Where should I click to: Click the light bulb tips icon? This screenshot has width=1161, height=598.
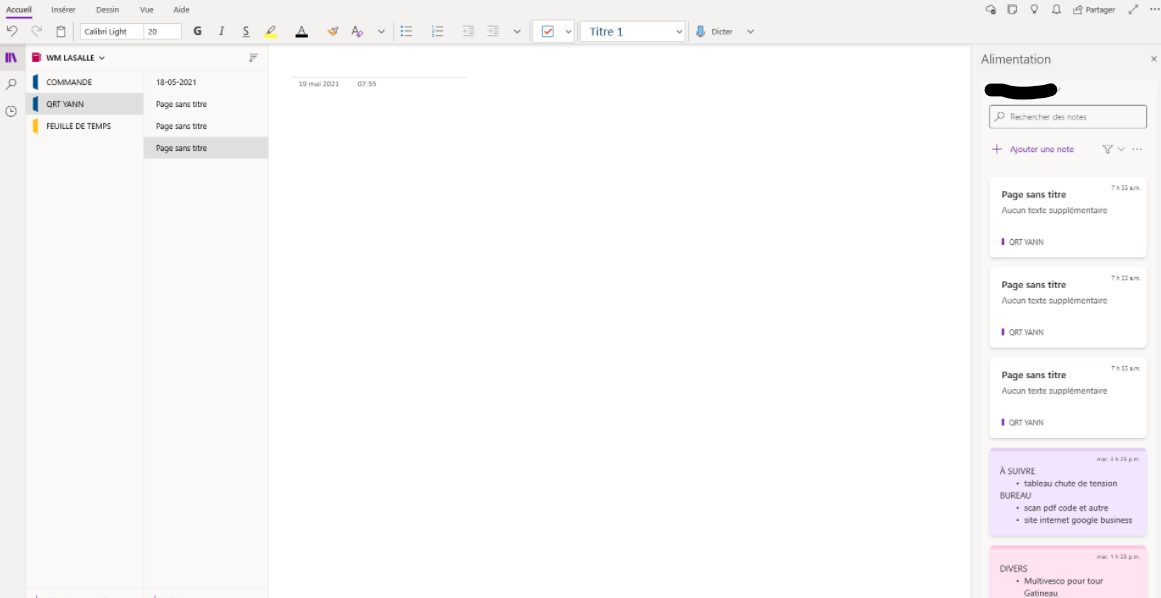click(x=1034, y=10)
